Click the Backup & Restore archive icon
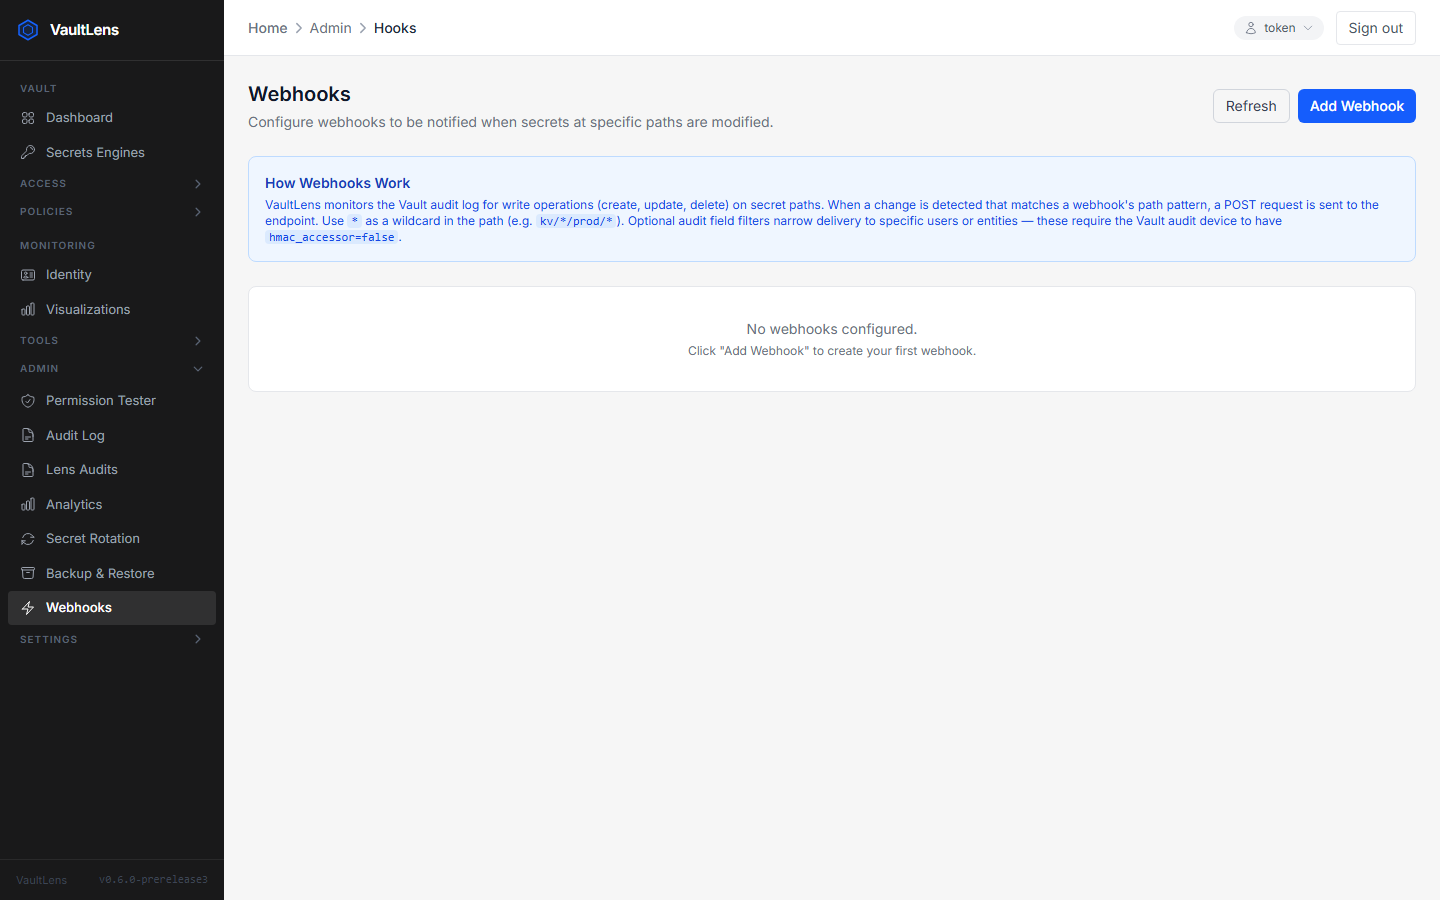This screenshot has height=900, width=1440. 28,574
